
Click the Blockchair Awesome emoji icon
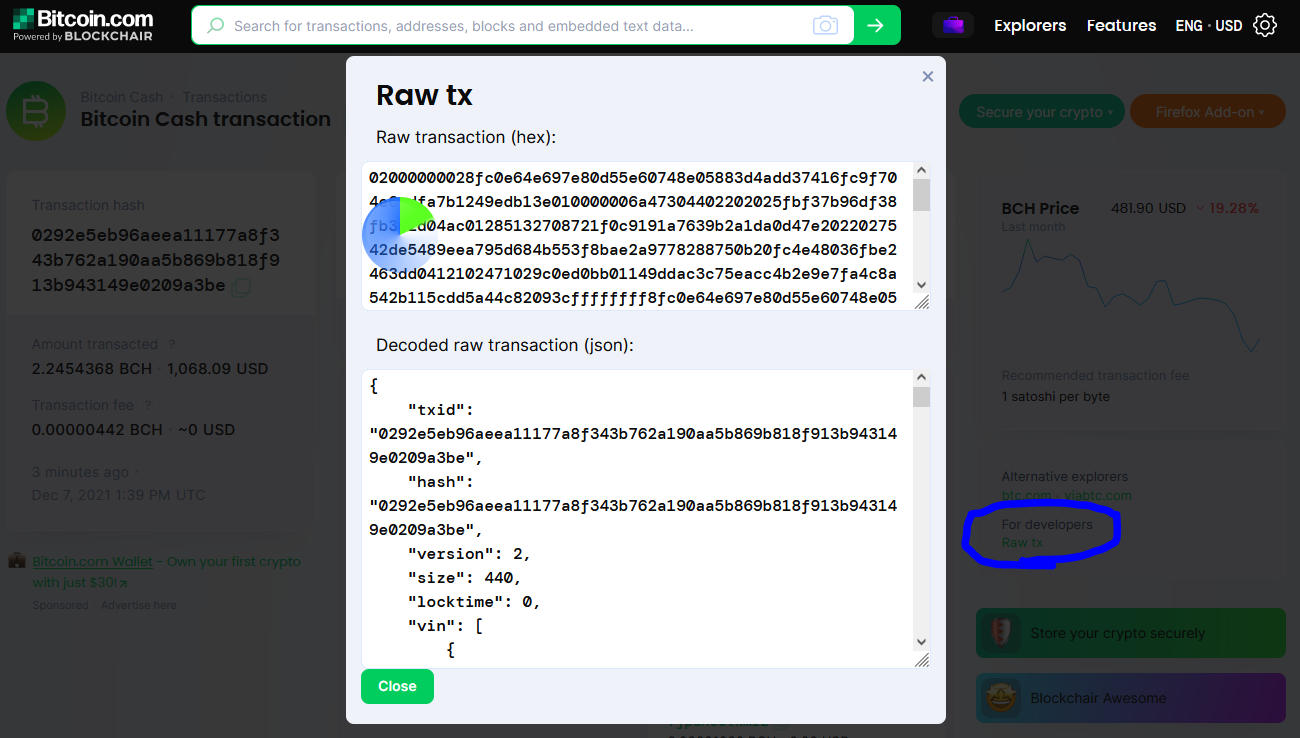[x=1001, y=698]
